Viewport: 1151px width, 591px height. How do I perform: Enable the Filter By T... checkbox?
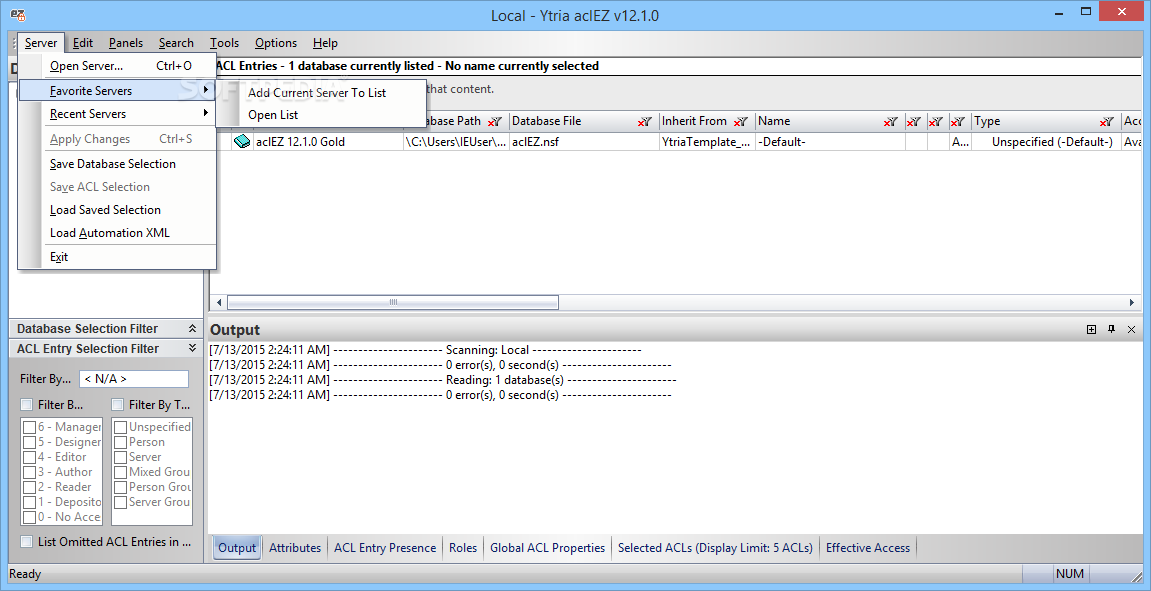pyautogui.click(x=117, y=405)
